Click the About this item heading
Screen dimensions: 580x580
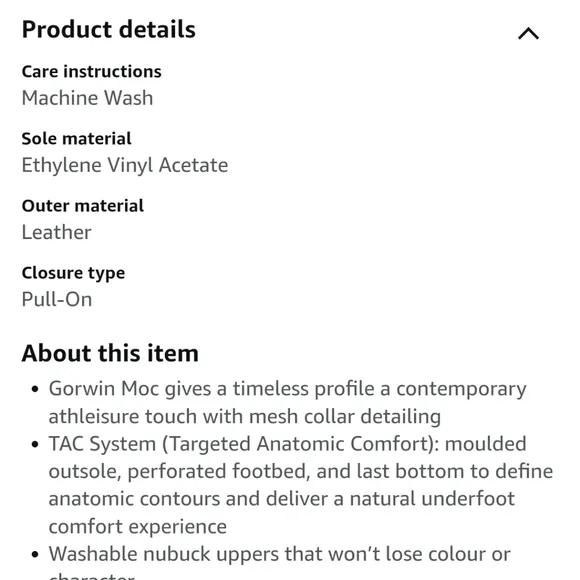110,353
